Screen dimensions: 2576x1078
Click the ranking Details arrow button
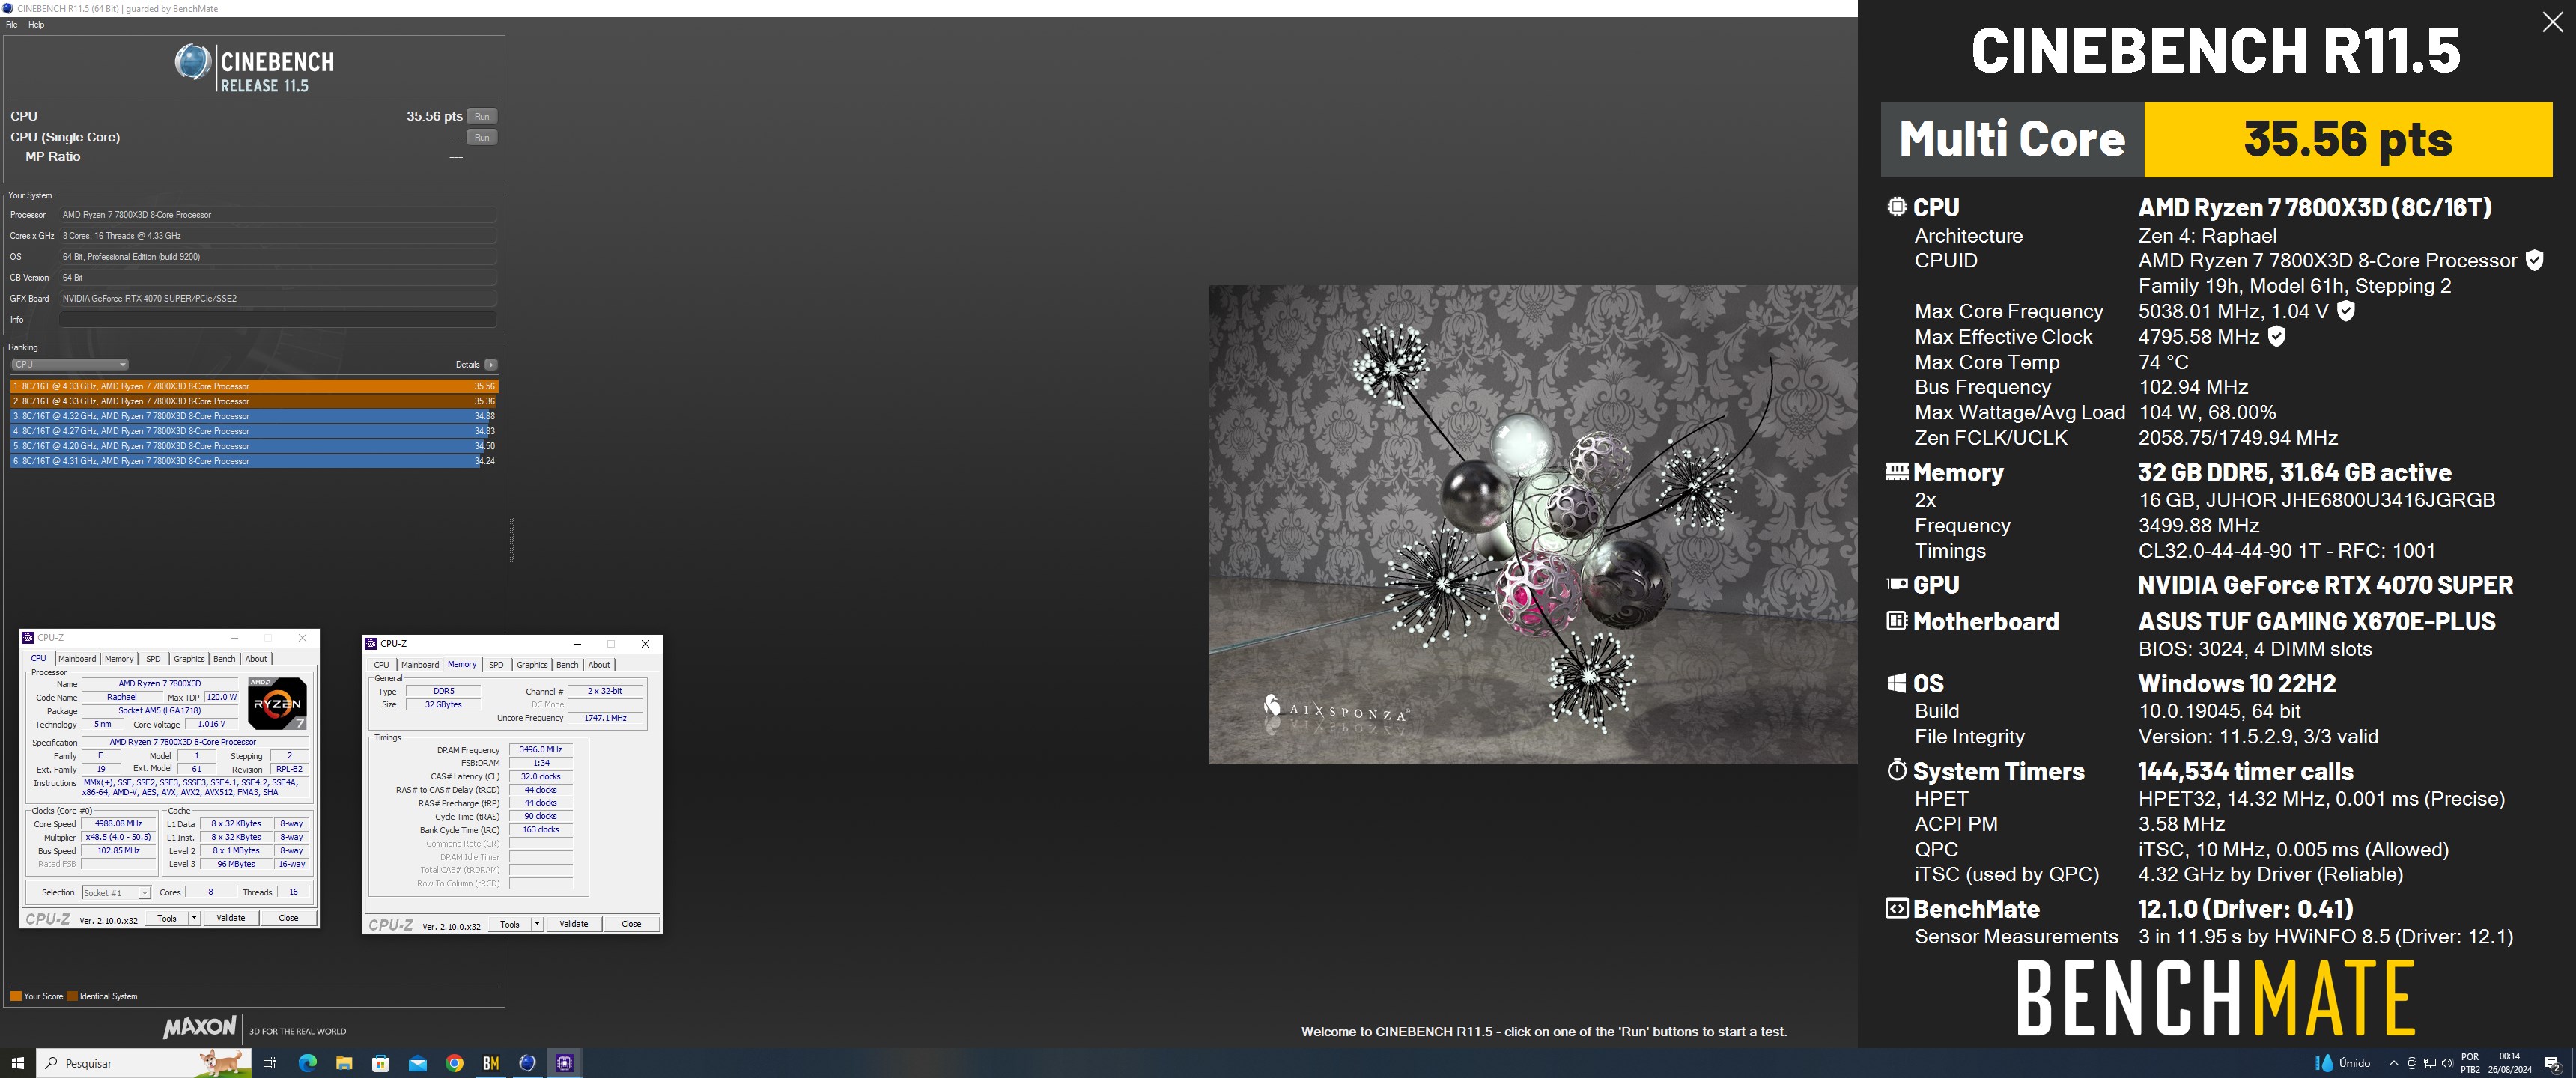(490, 364)
